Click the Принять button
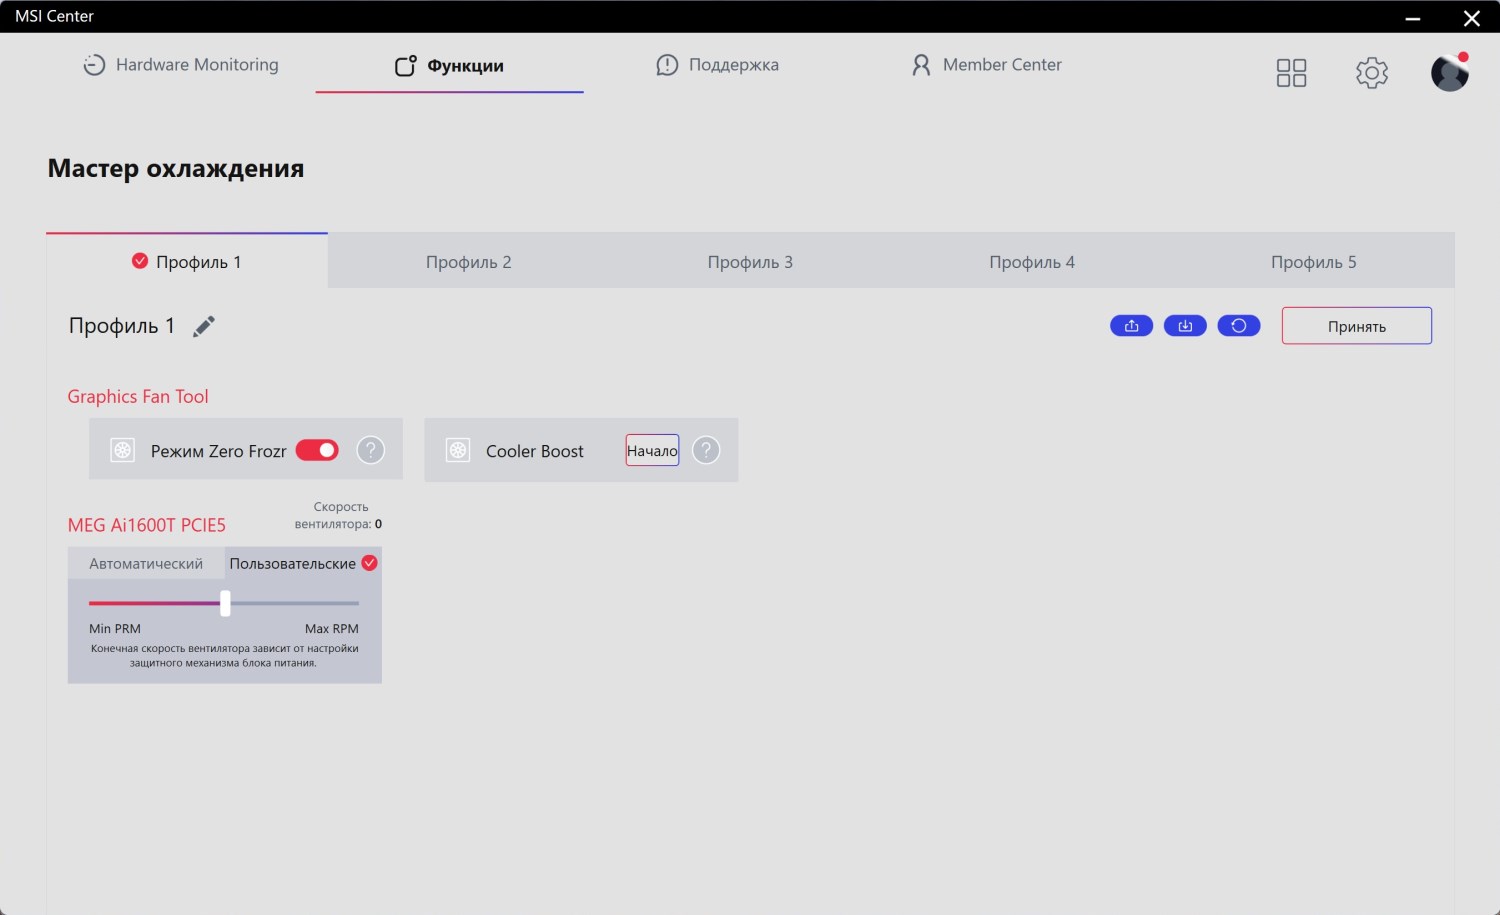 (x=1356, y=327)
